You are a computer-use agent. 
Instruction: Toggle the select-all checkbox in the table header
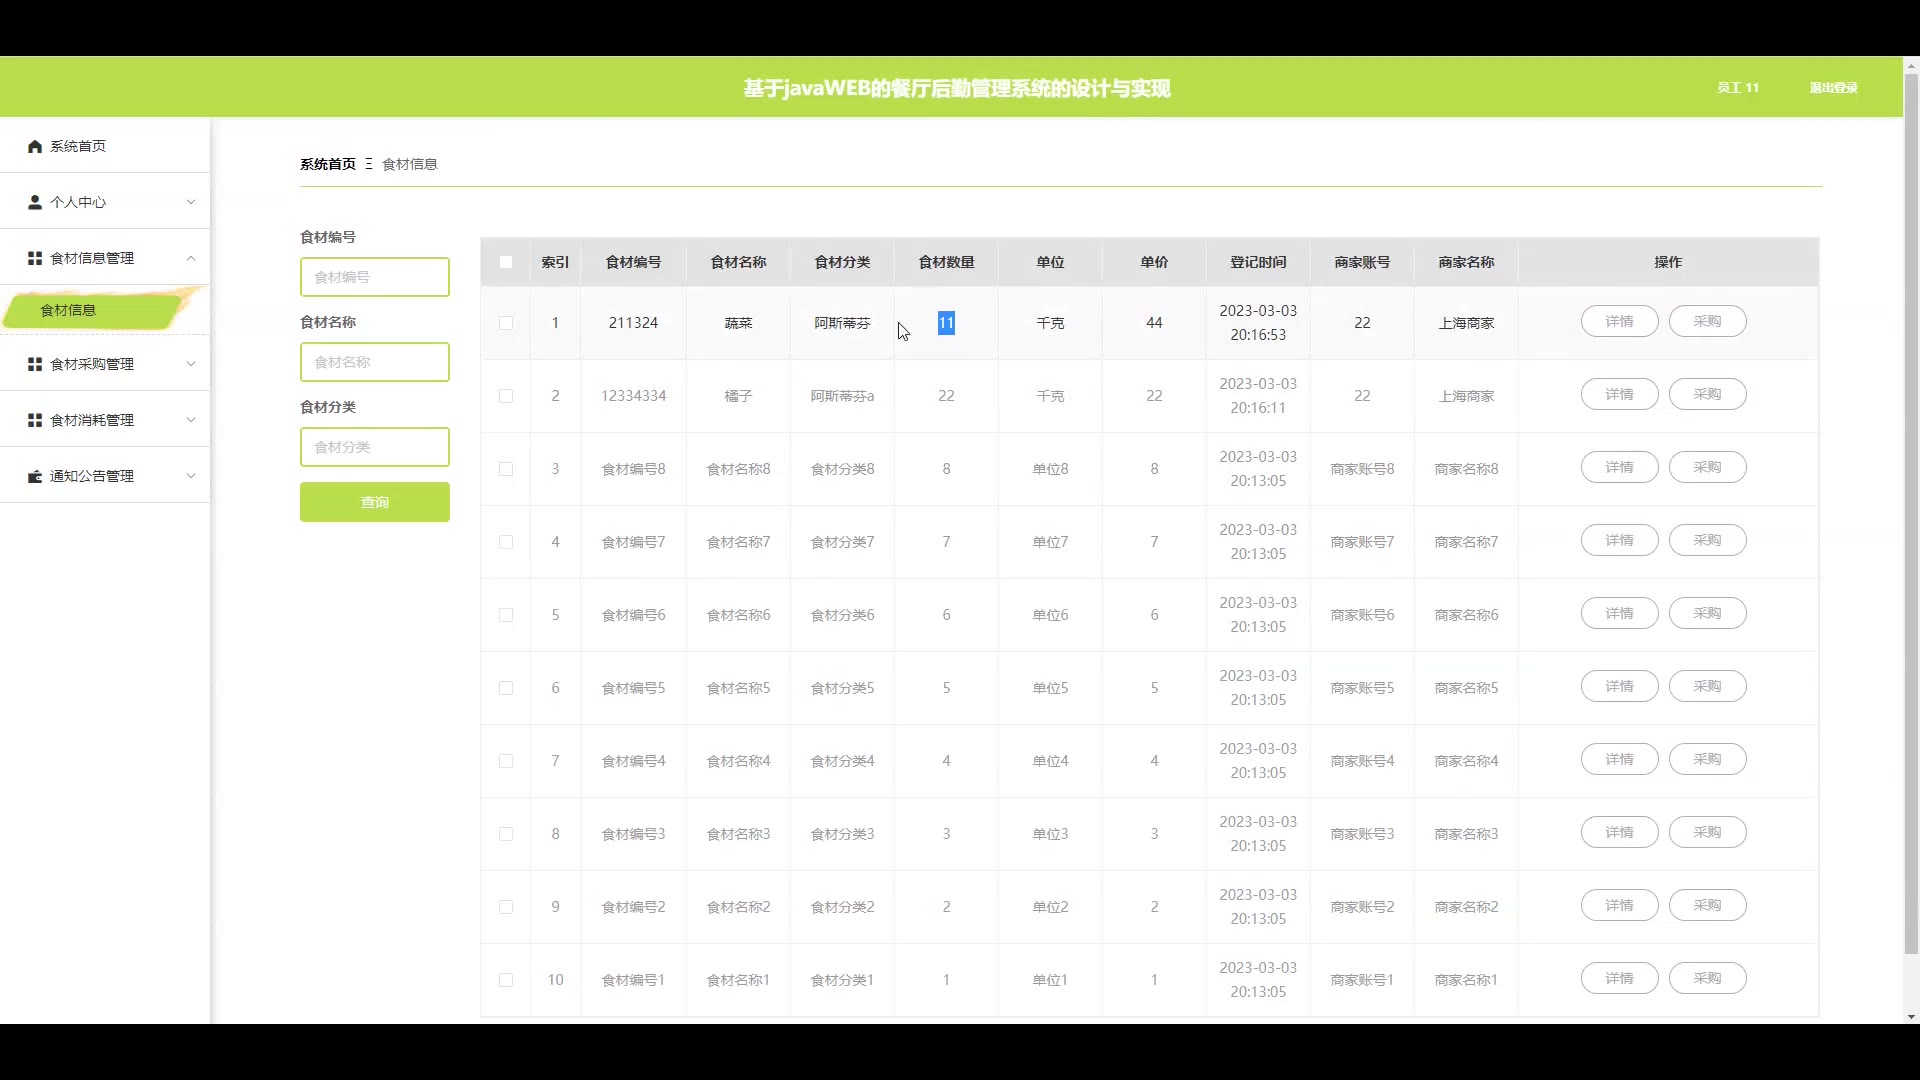pyautogui.click(x=506, y=262)
